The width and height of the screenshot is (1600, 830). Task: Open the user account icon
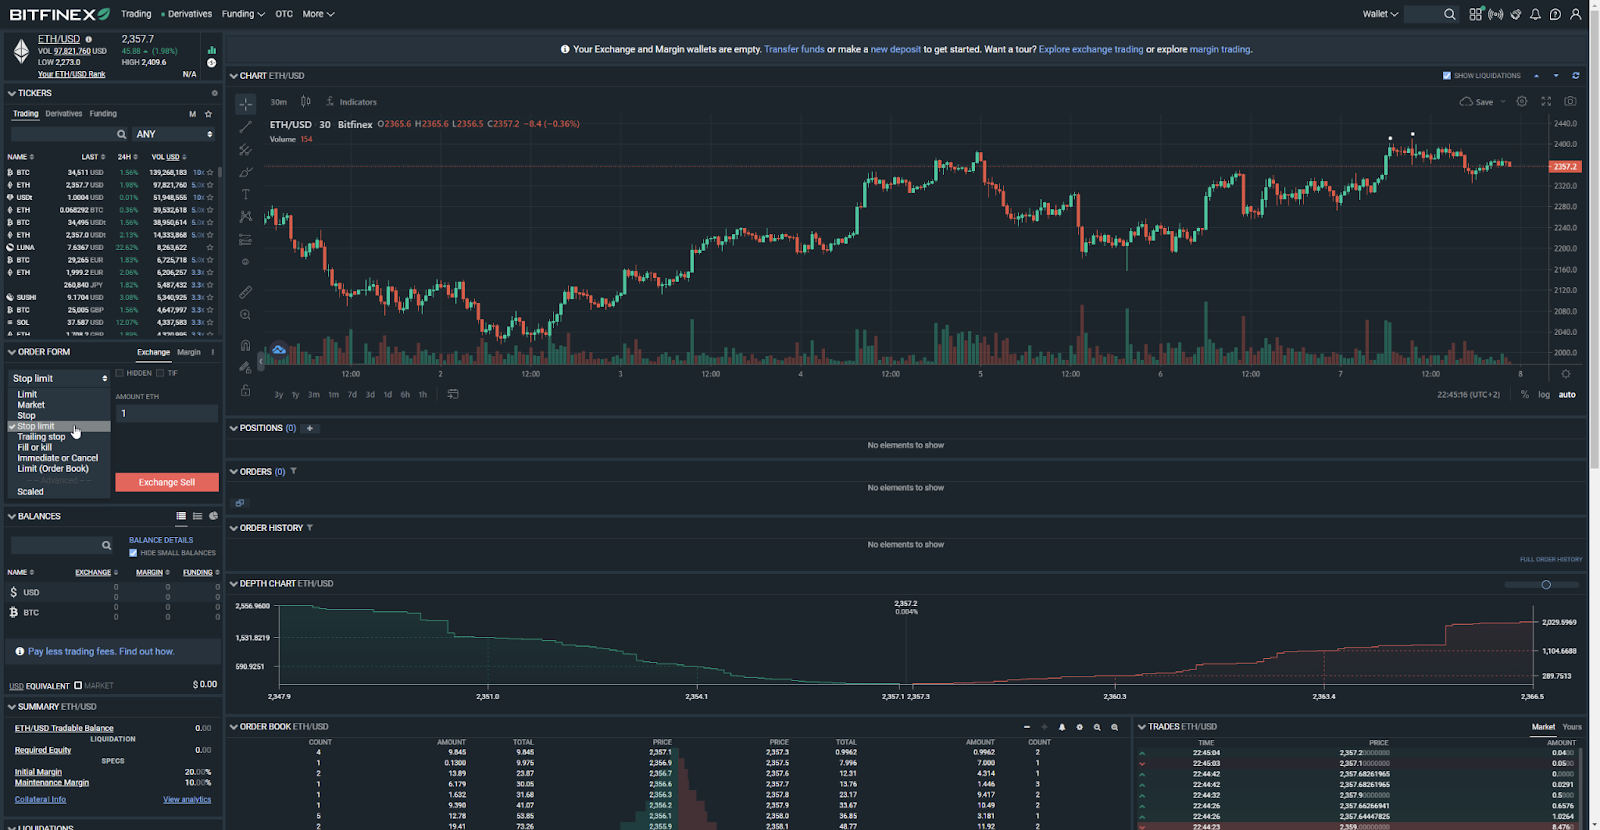[x=1576, y=14]
